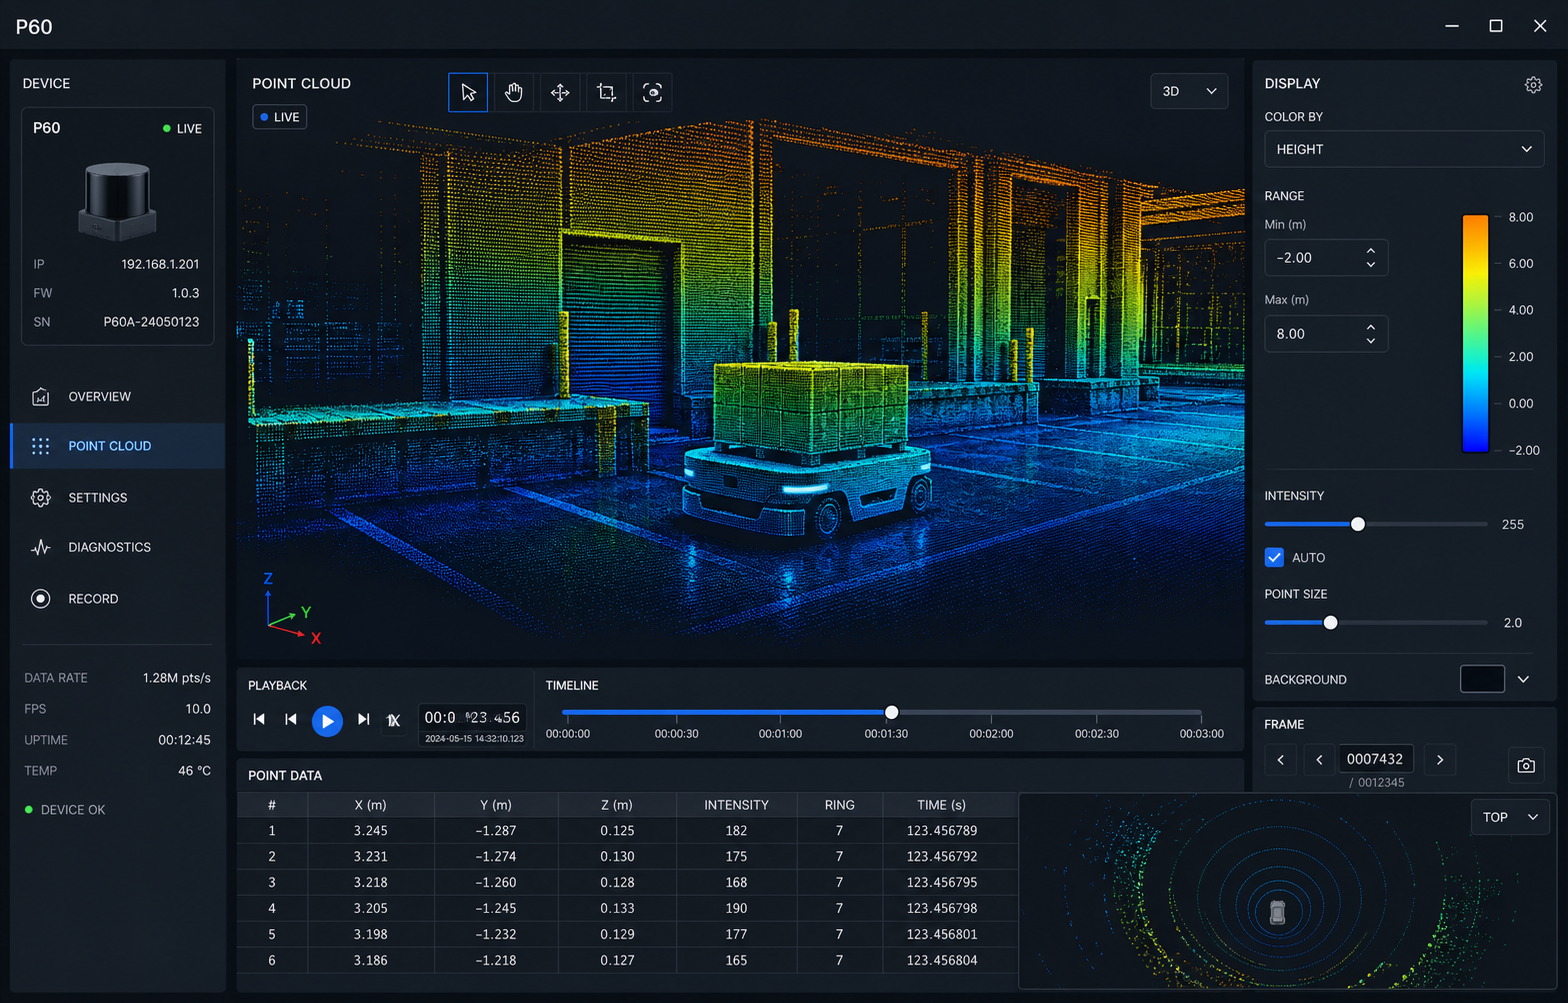Jump to the 00:00:30 timeline mark

point(676,733)
